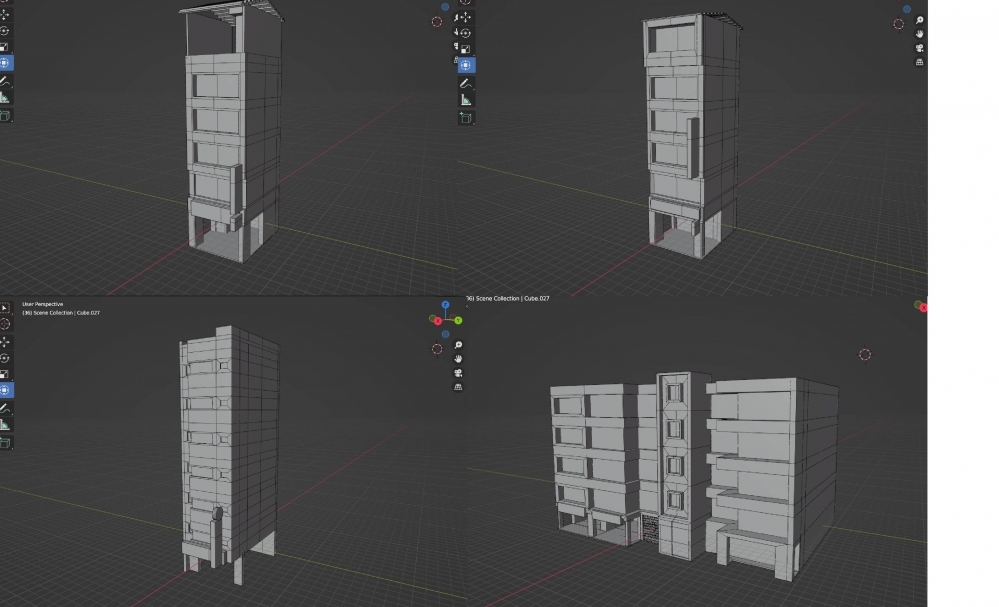Click the zoom magnifier in top-right viewport
999x607 pixels.
919,20
